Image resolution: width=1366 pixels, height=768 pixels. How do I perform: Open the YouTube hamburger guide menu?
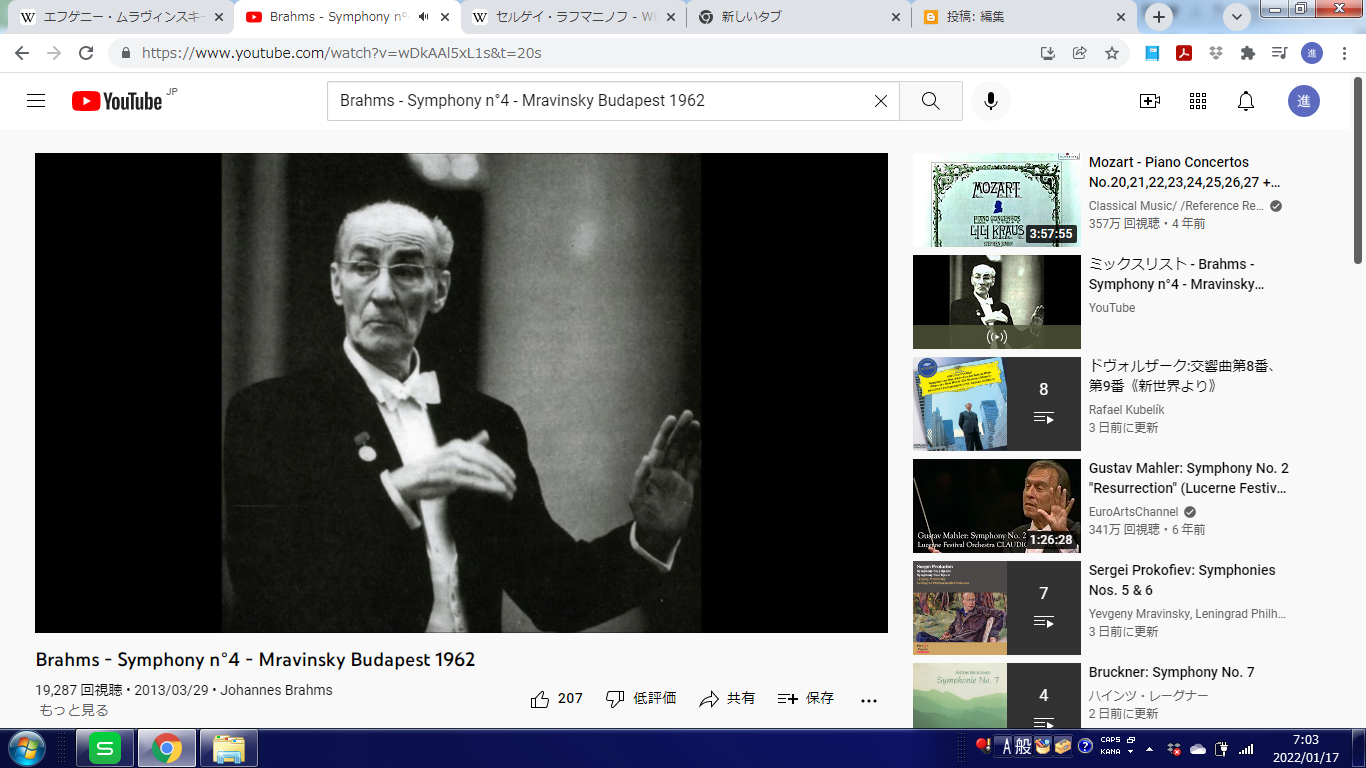click(36, 101)
